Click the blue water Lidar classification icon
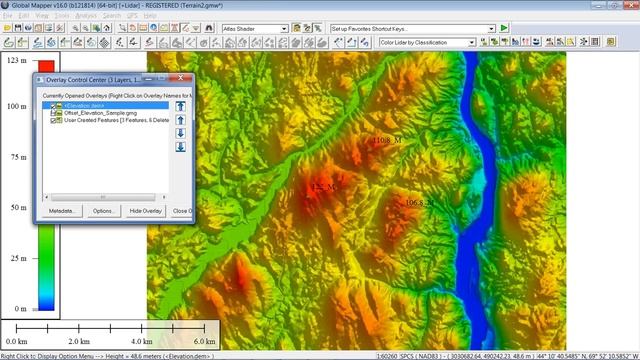The width and height of the screenshot is (640, 360). pyautogui.click(x=536, y=42)
